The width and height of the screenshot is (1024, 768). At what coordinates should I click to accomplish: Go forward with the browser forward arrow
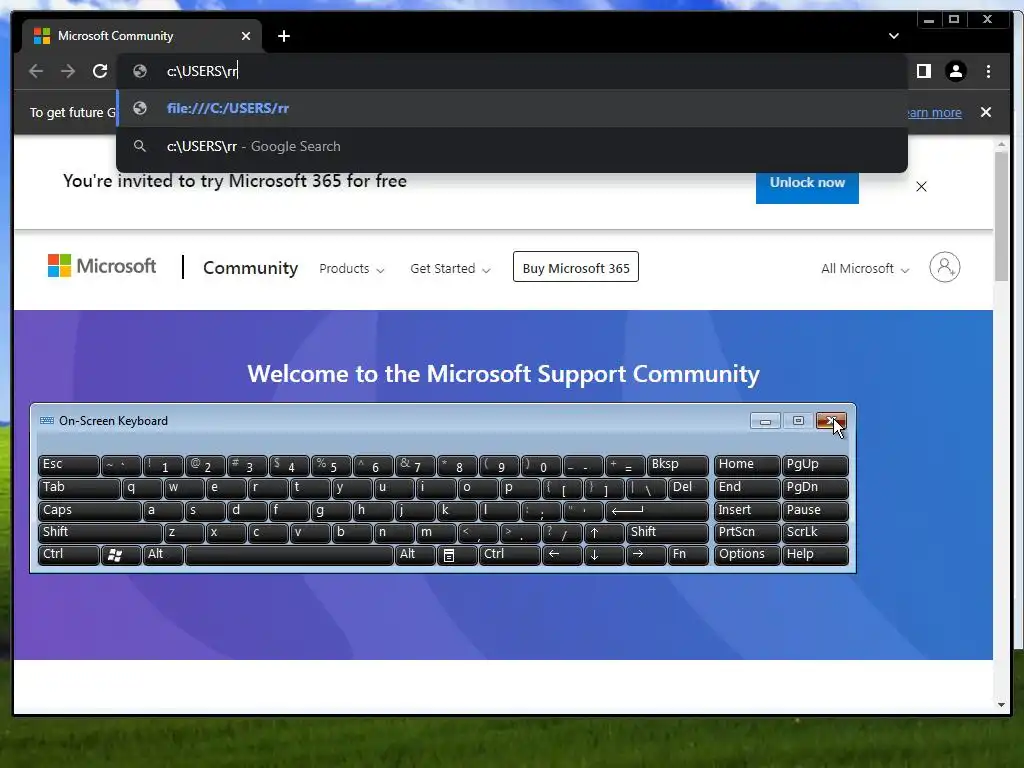pos(68,71)
